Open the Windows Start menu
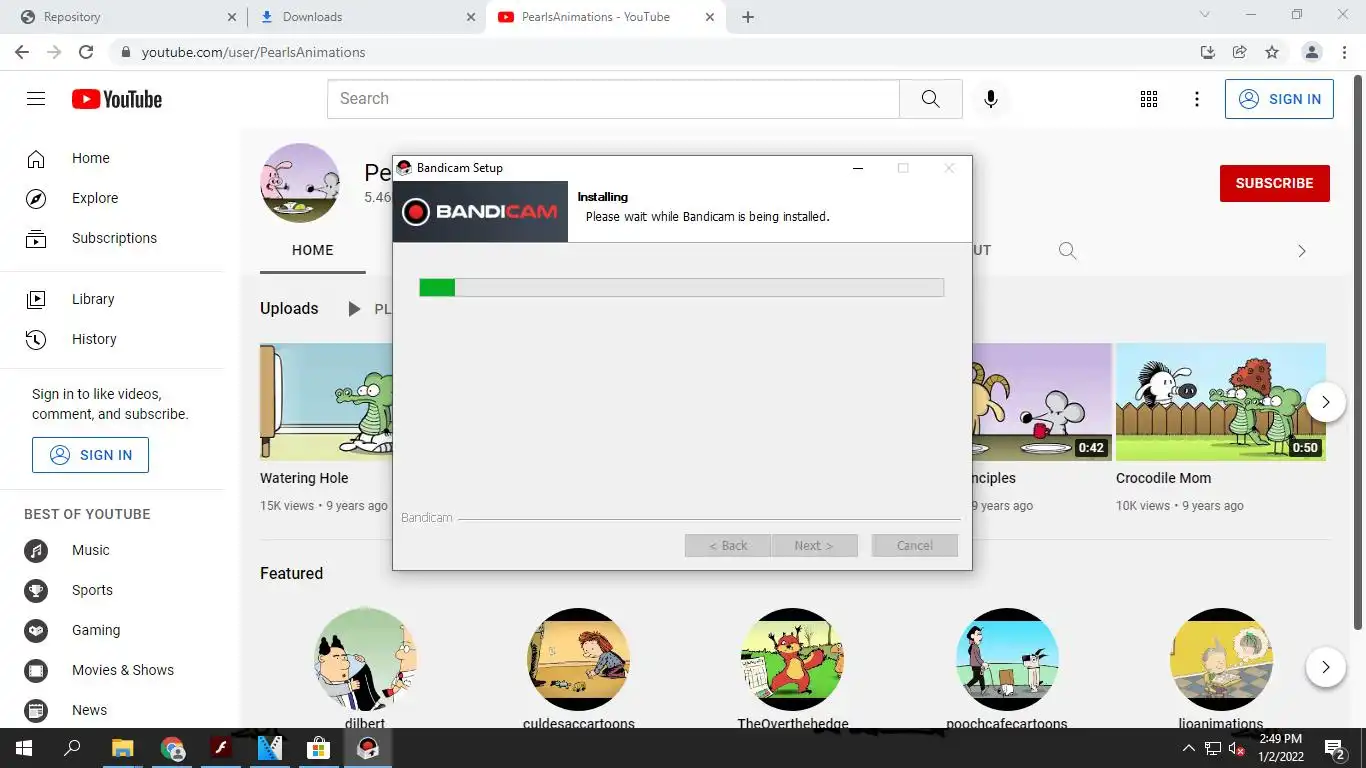The image size is (1366, 768). point(24,748)
